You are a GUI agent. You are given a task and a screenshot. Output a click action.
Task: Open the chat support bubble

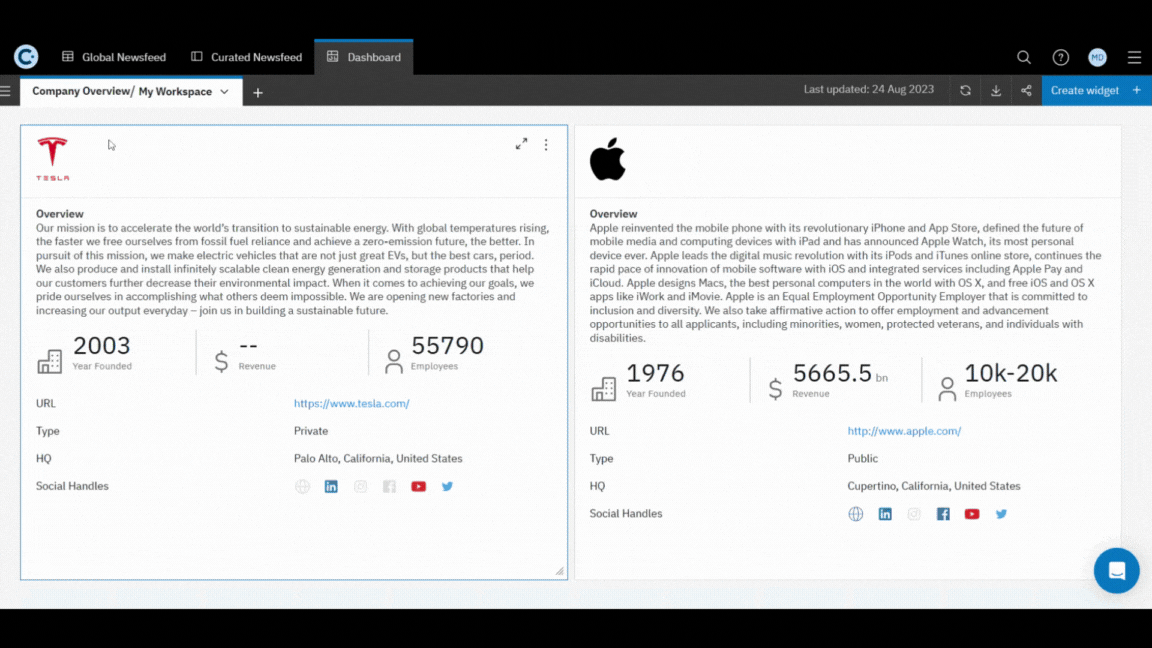(x=1116, y=571)
